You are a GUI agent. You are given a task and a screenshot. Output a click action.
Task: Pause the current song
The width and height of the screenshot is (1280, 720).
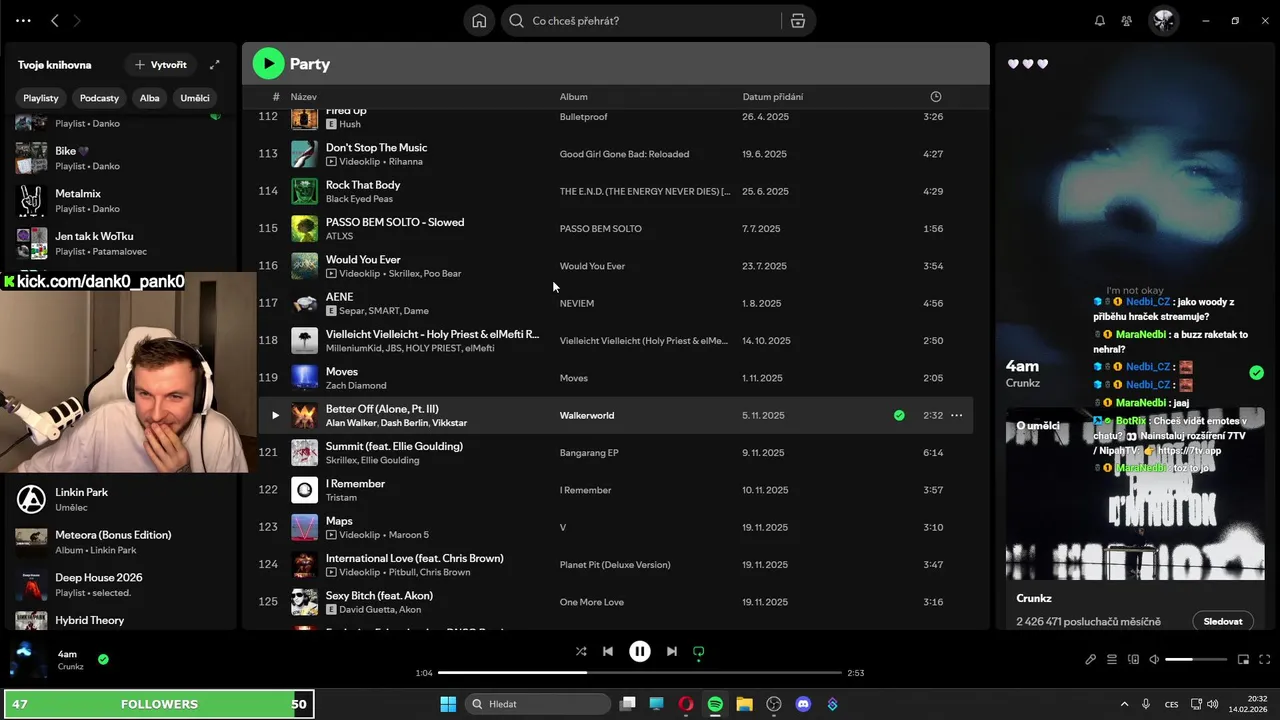pos(640,651)
